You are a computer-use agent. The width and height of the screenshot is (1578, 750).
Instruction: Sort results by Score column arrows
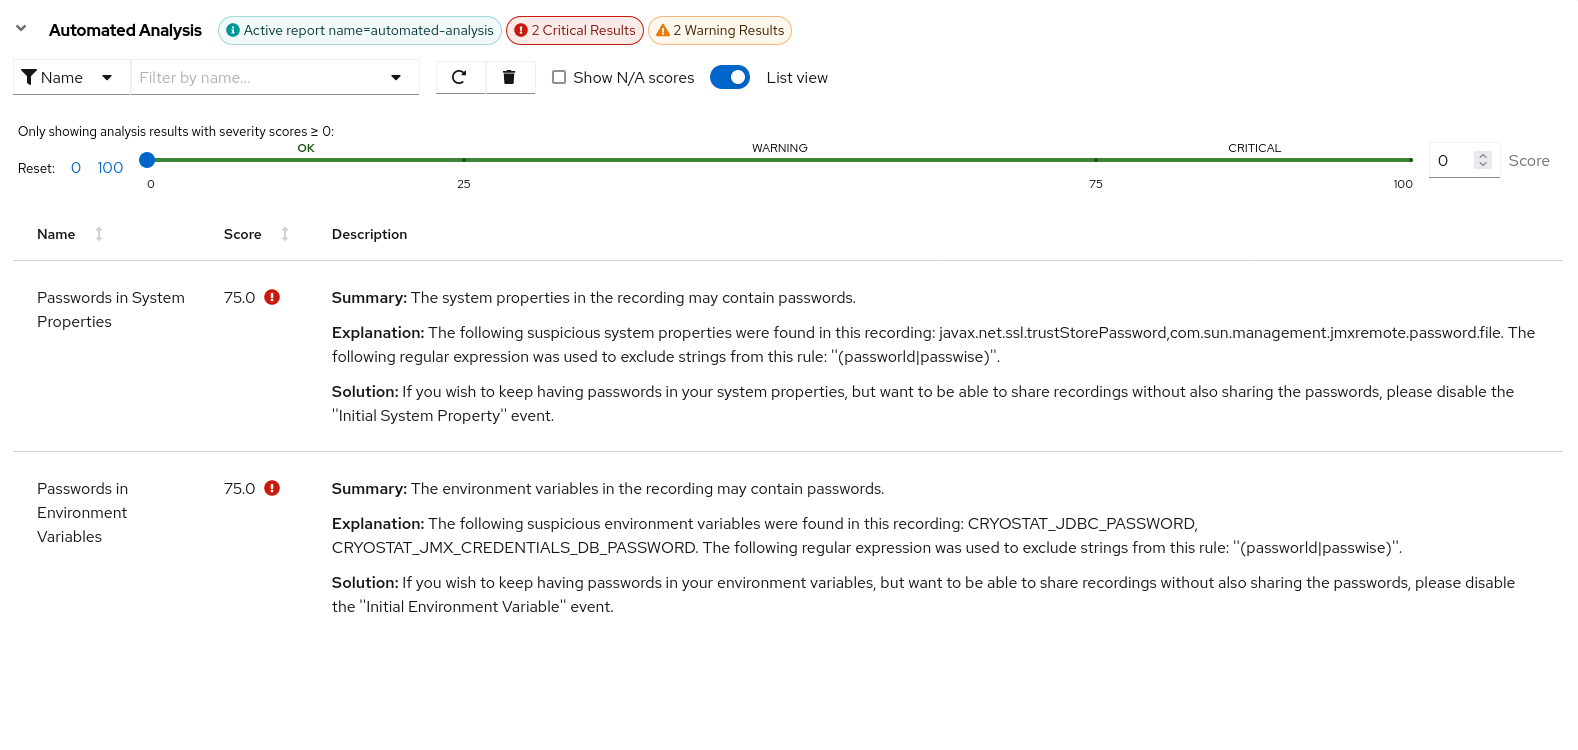285,234
